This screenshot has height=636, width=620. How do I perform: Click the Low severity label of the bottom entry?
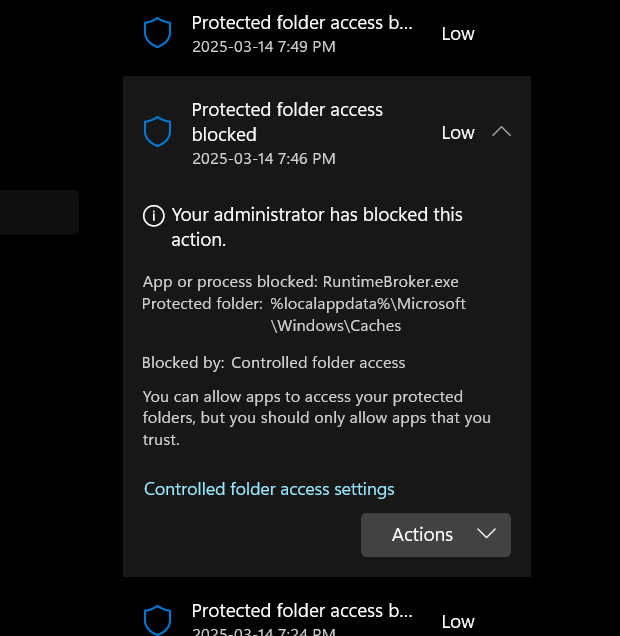[458, 621]
